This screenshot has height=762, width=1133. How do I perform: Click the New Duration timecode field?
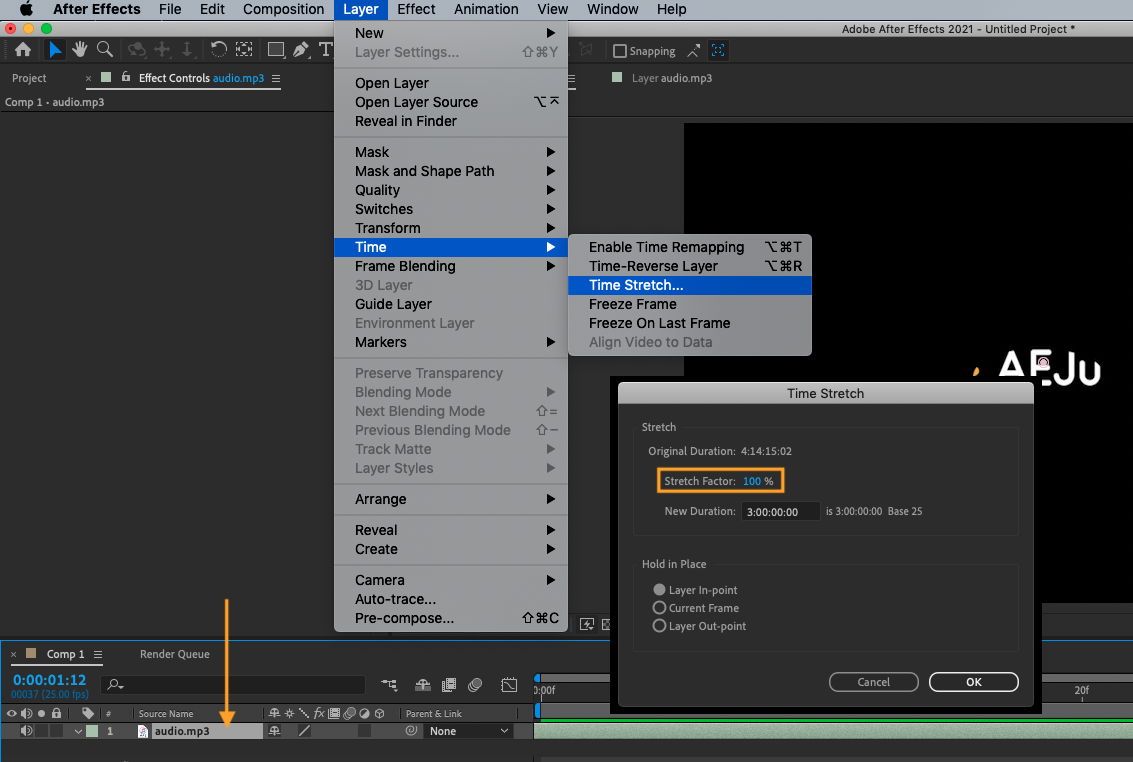(x=781, y=511)
